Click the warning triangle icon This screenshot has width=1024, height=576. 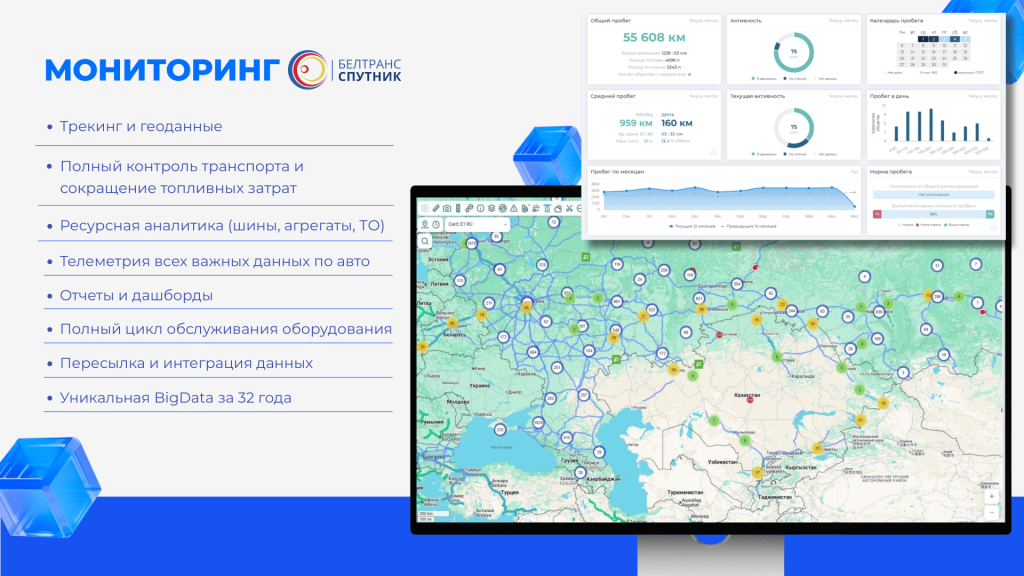tap(513, 208)
